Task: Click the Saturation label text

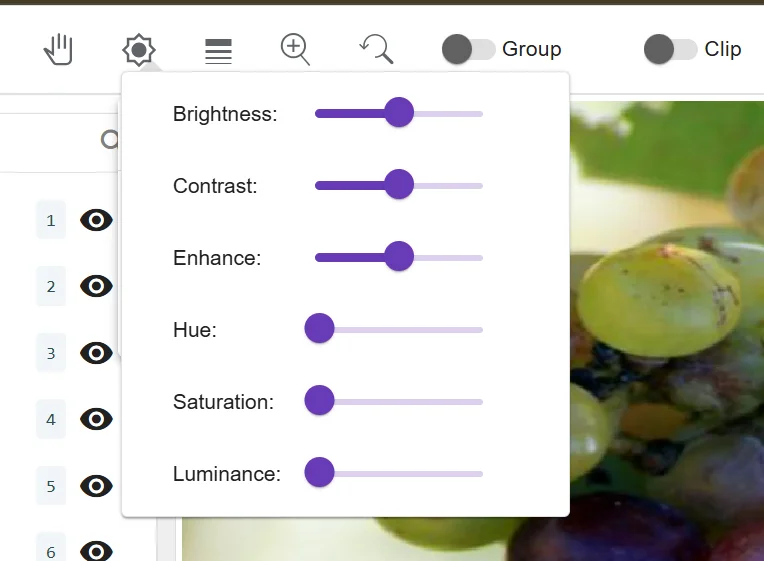Action: [224, 402]
